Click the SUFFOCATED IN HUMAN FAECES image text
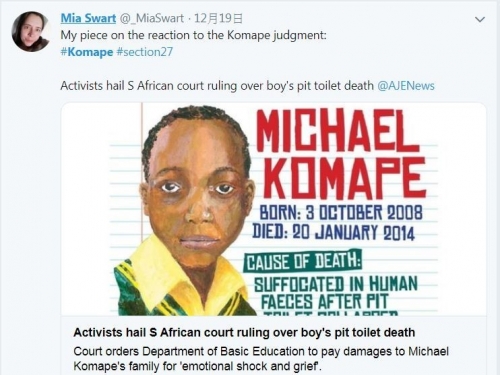500x375 pixels. [x=335, y=292]
